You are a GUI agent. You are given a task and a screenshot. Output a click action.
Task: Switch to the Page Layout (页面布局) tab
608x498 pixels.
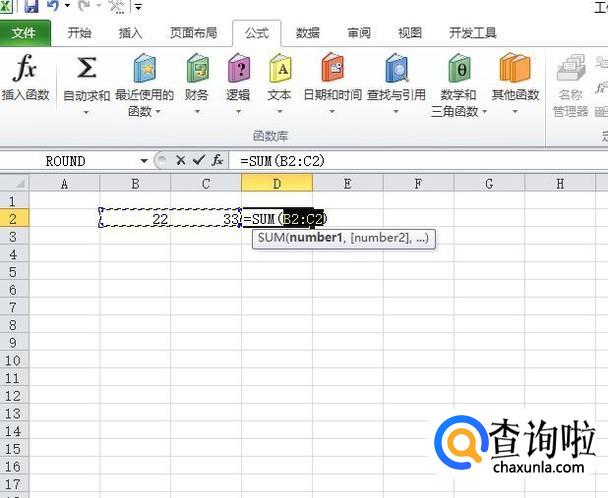(193, 33)
